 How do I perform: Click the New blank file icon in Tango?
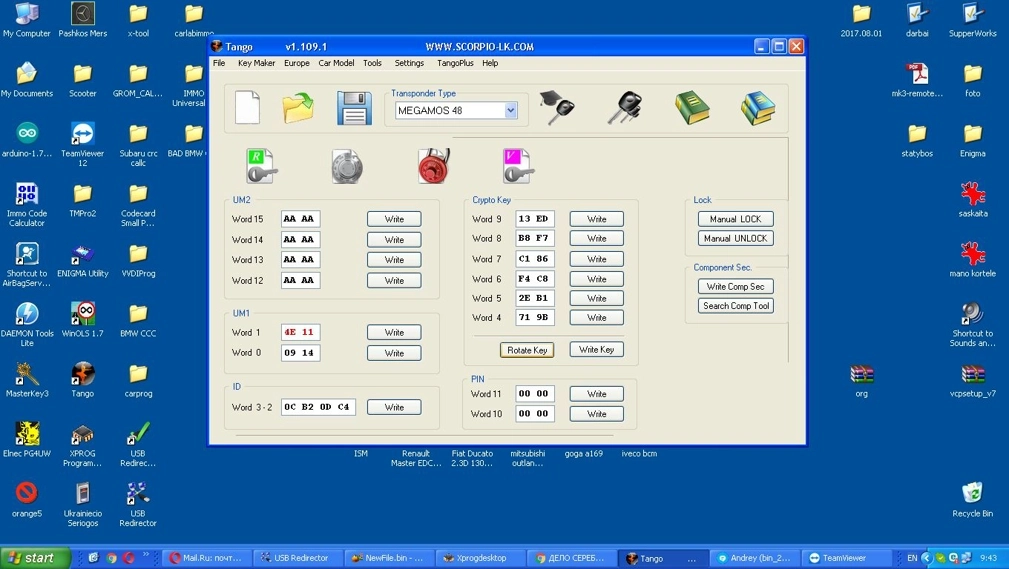point(247,107)
